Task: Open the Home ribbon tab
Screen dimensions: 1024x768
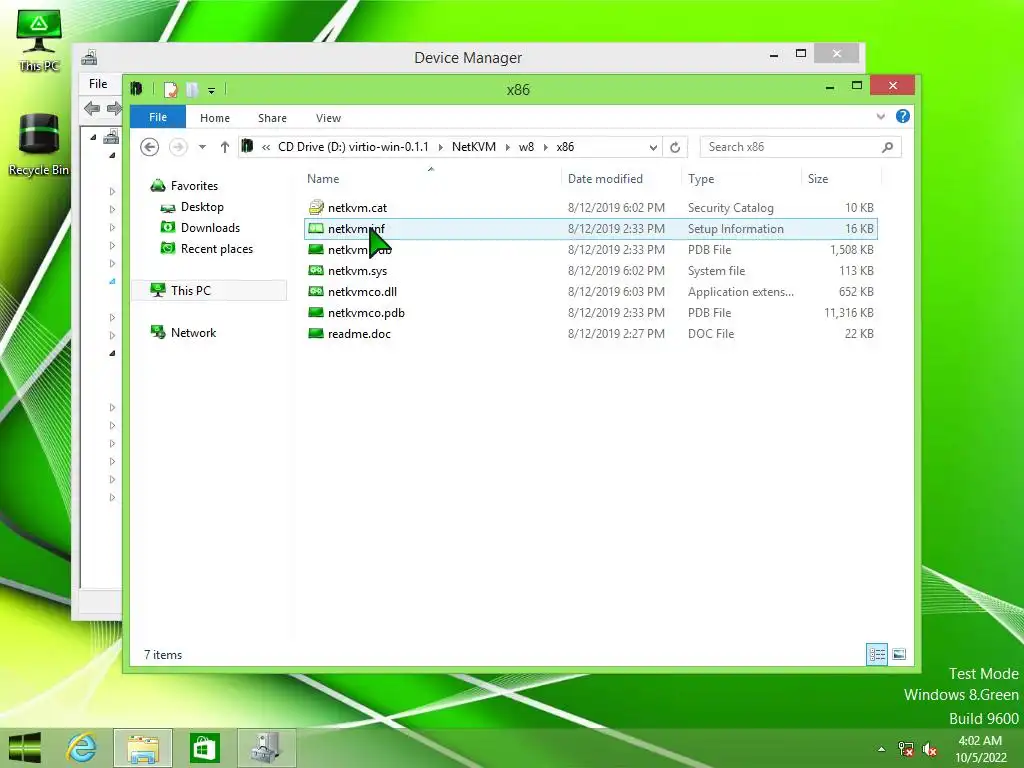Action: 215,118
